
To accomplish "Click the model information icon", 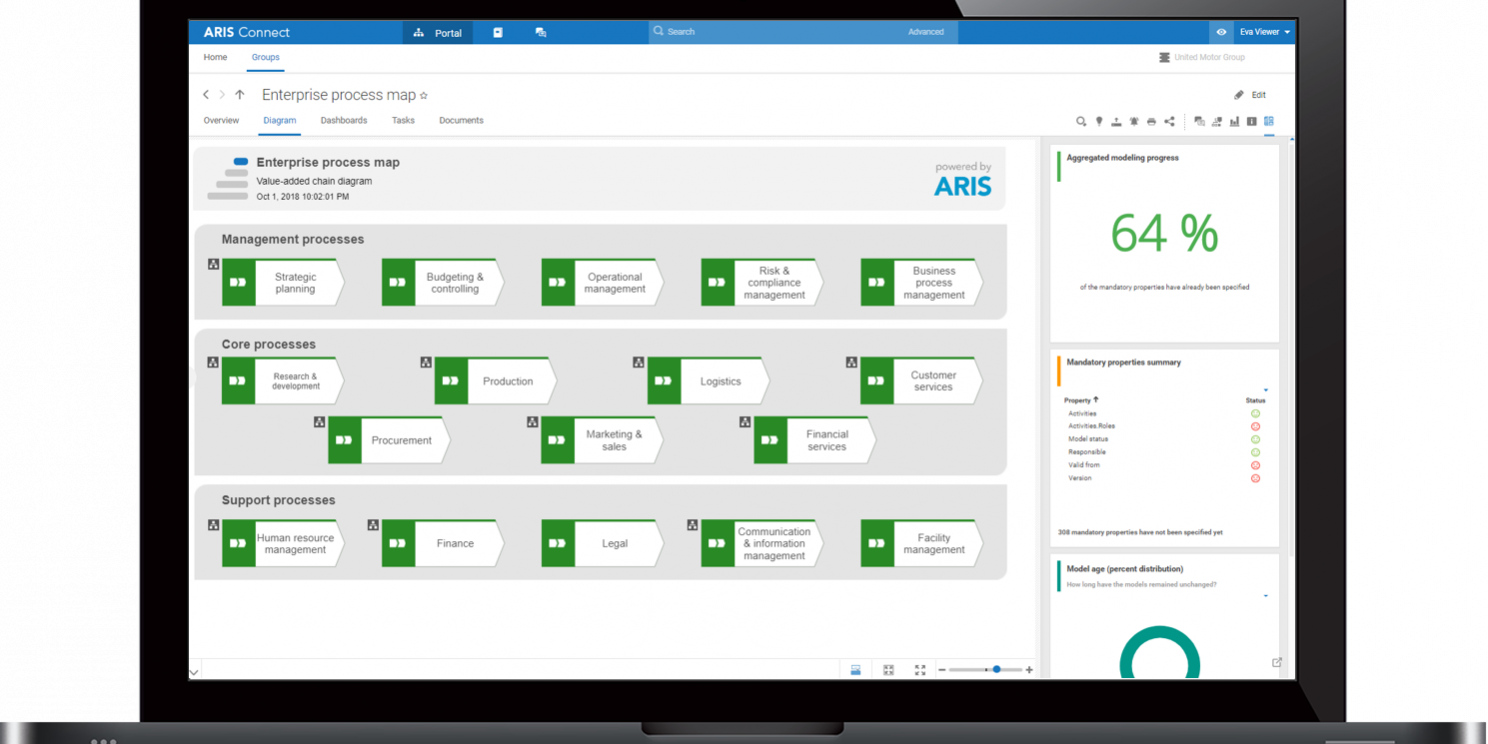I will (1251, 121).
